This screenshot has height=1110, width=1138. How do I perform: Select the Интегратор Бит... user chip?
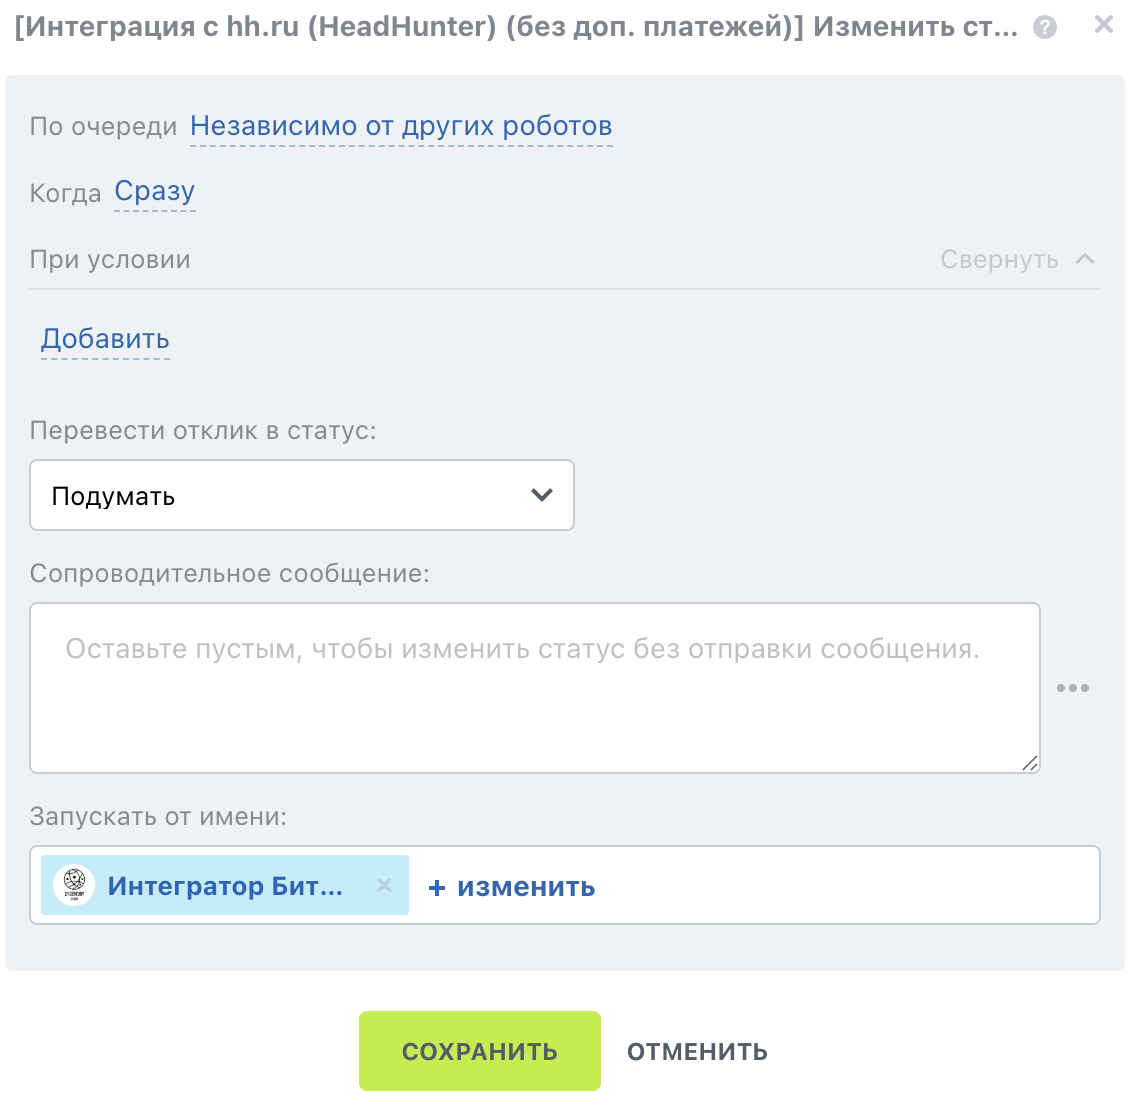(225, 885)
